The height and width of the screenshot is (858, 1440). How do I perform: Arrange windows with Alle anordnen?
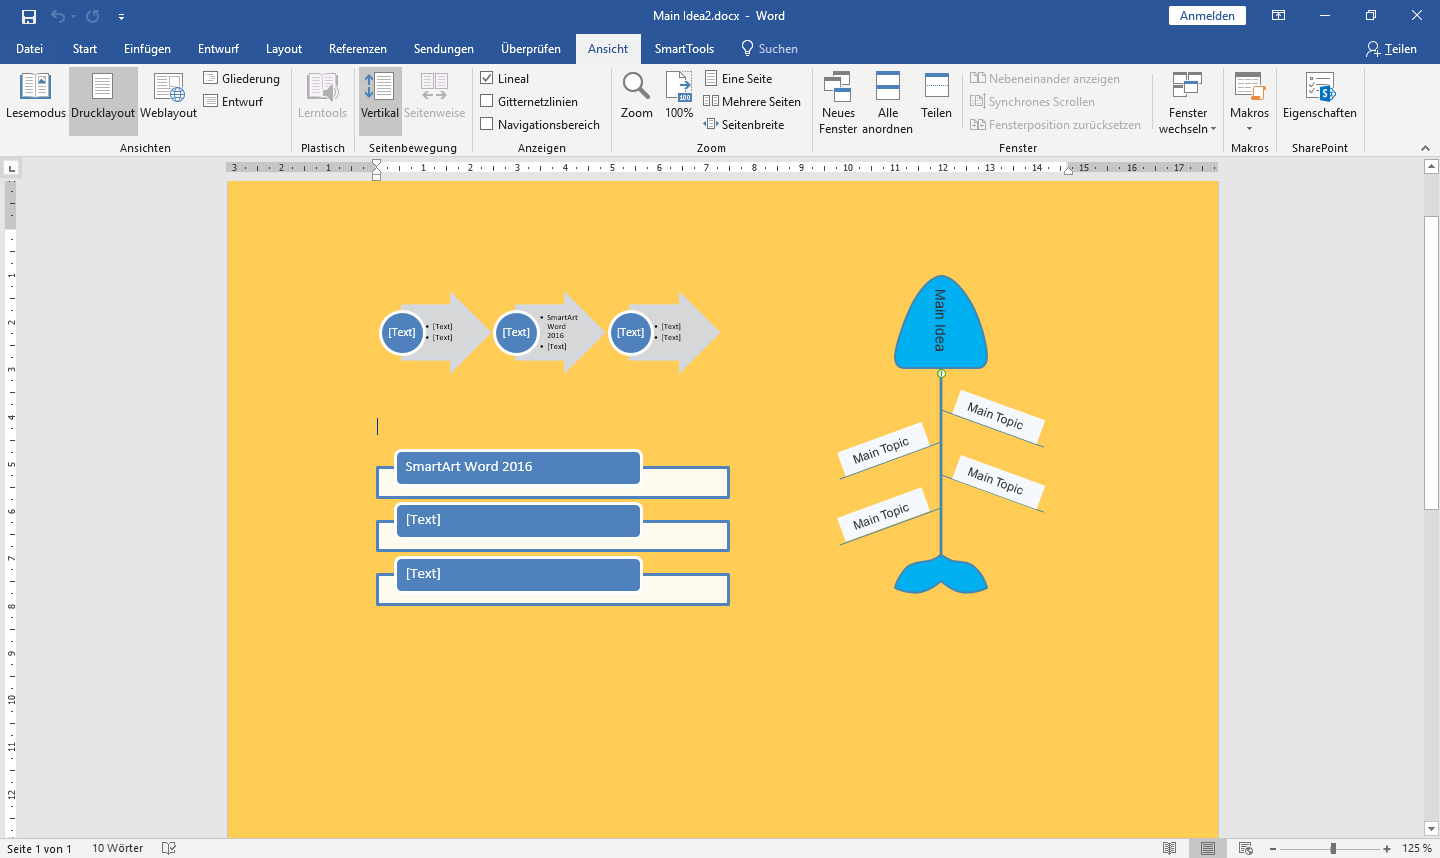click(x=888, y=102)
